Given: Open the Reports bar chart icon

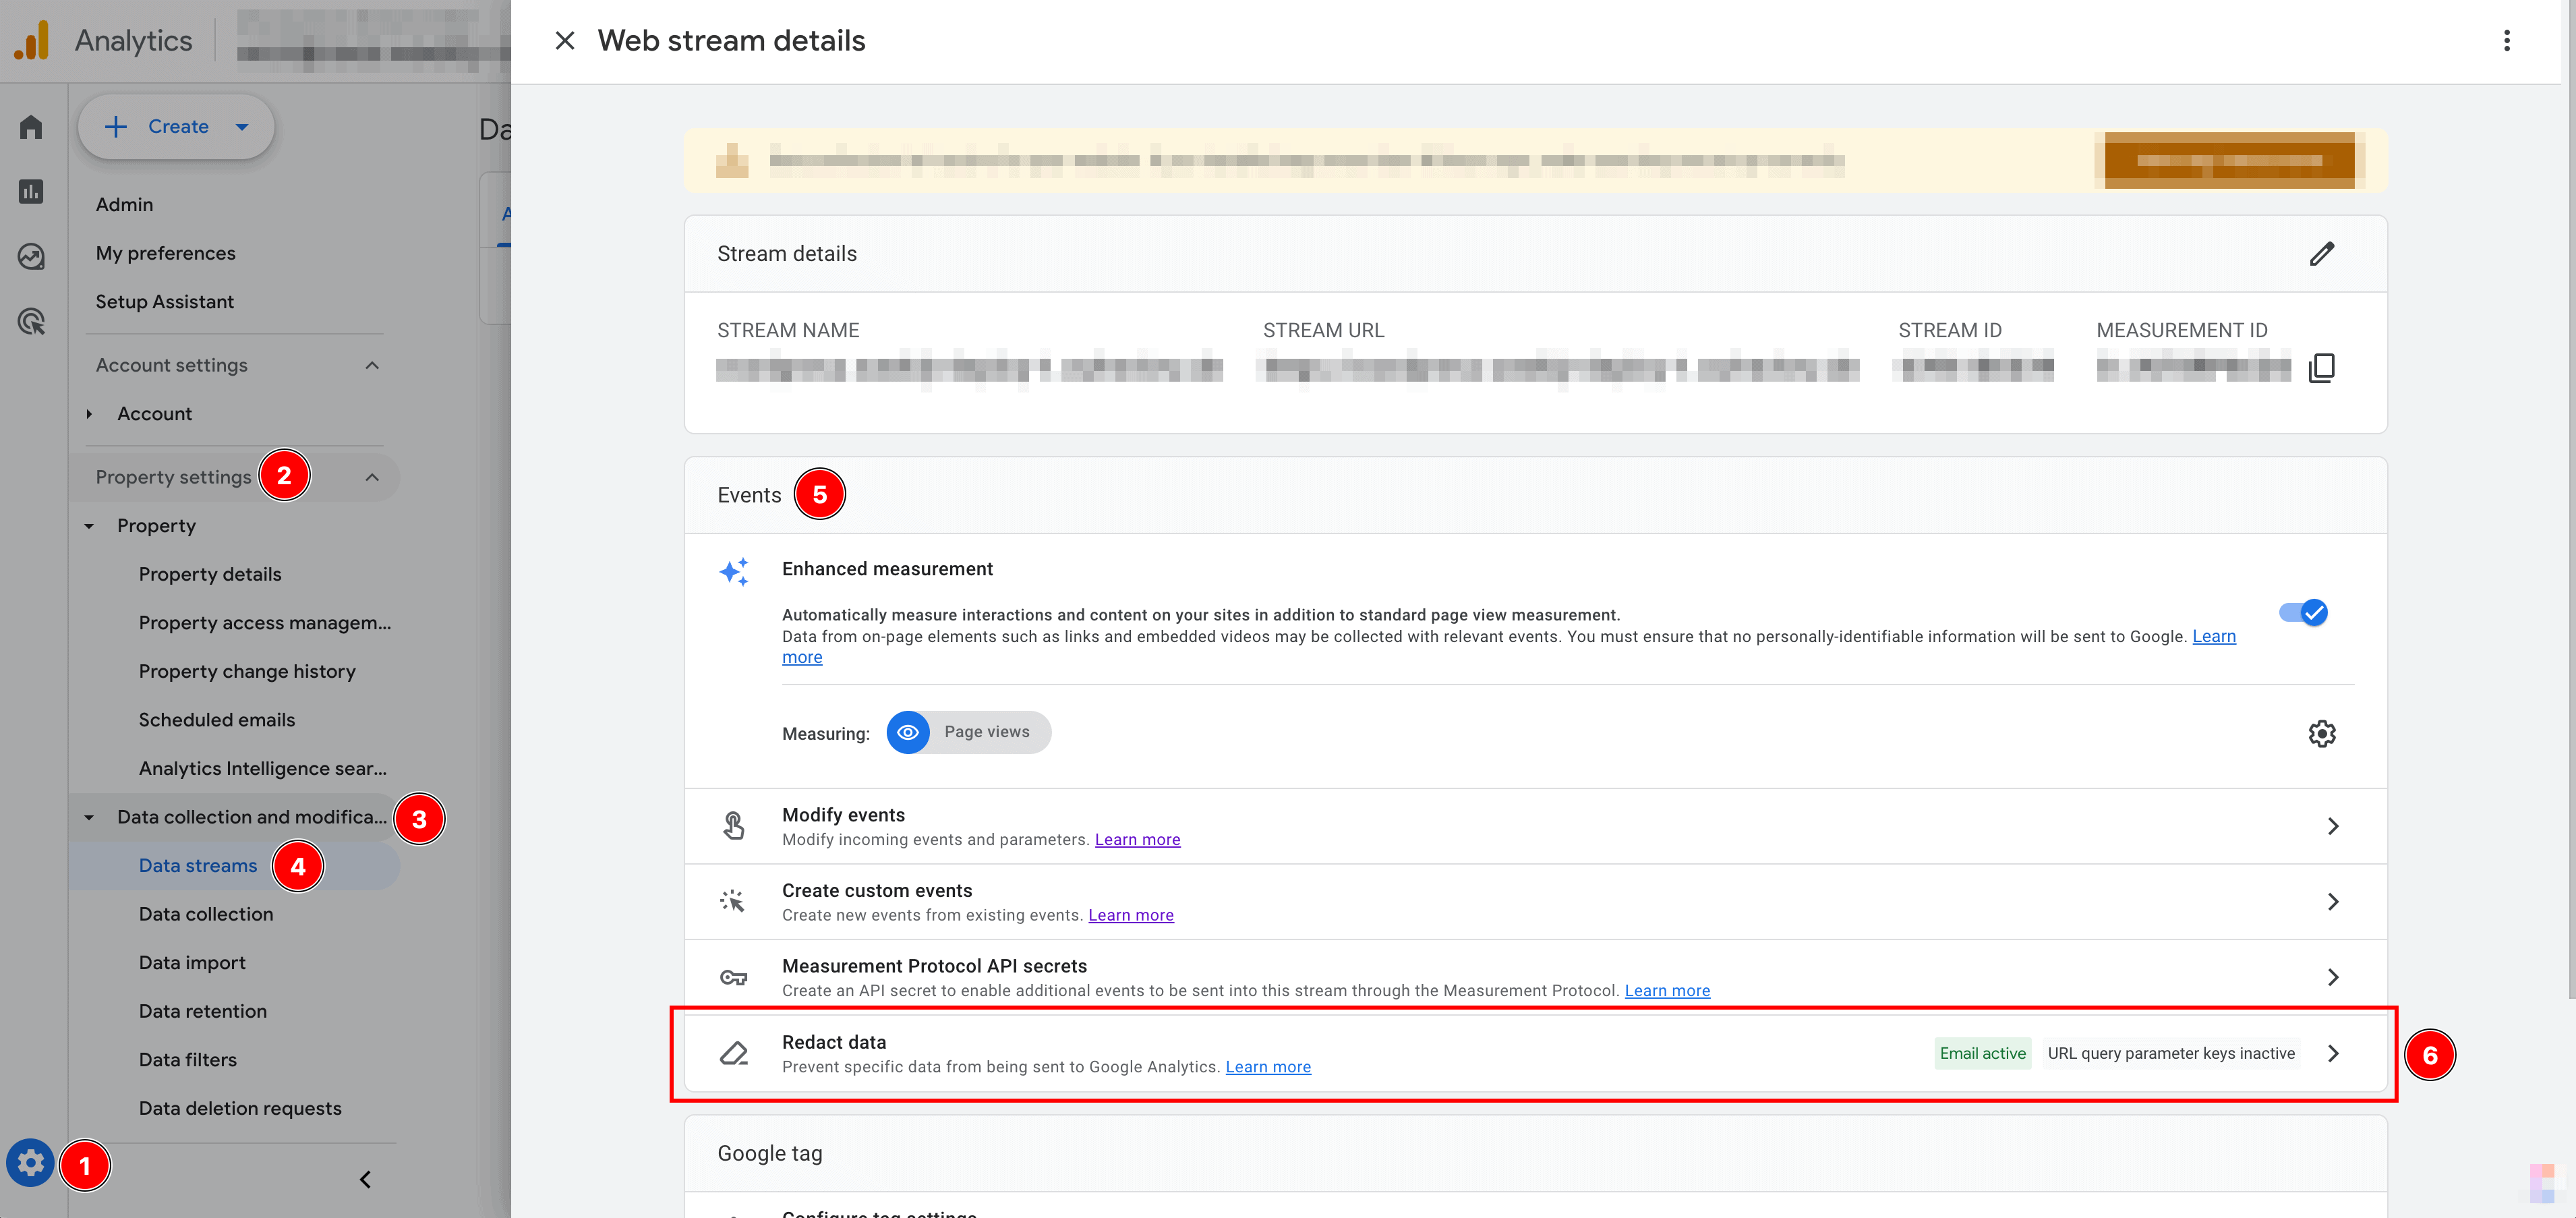Looking at the screenshot, I should tap(31, 191).
